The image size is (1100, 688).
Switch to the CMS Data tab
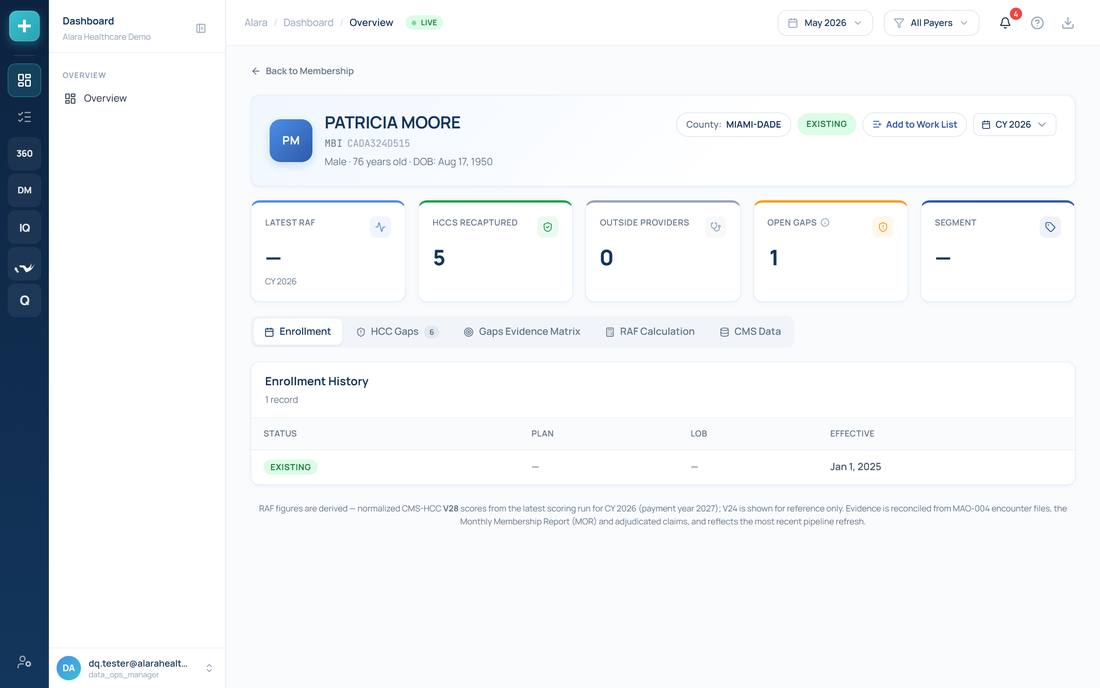[x=750, y=332]
